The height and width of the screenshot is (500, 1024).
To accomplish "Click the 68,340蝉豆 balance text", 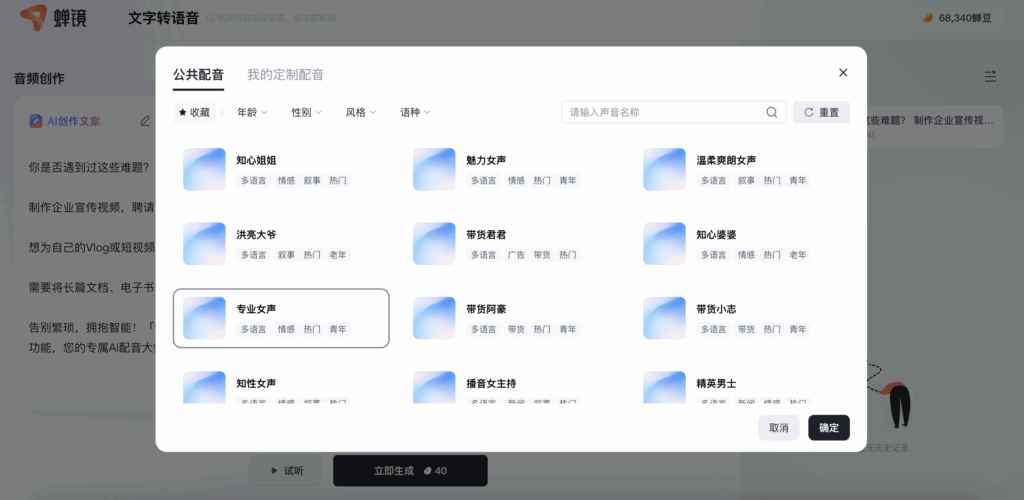I will pos(965,18).
